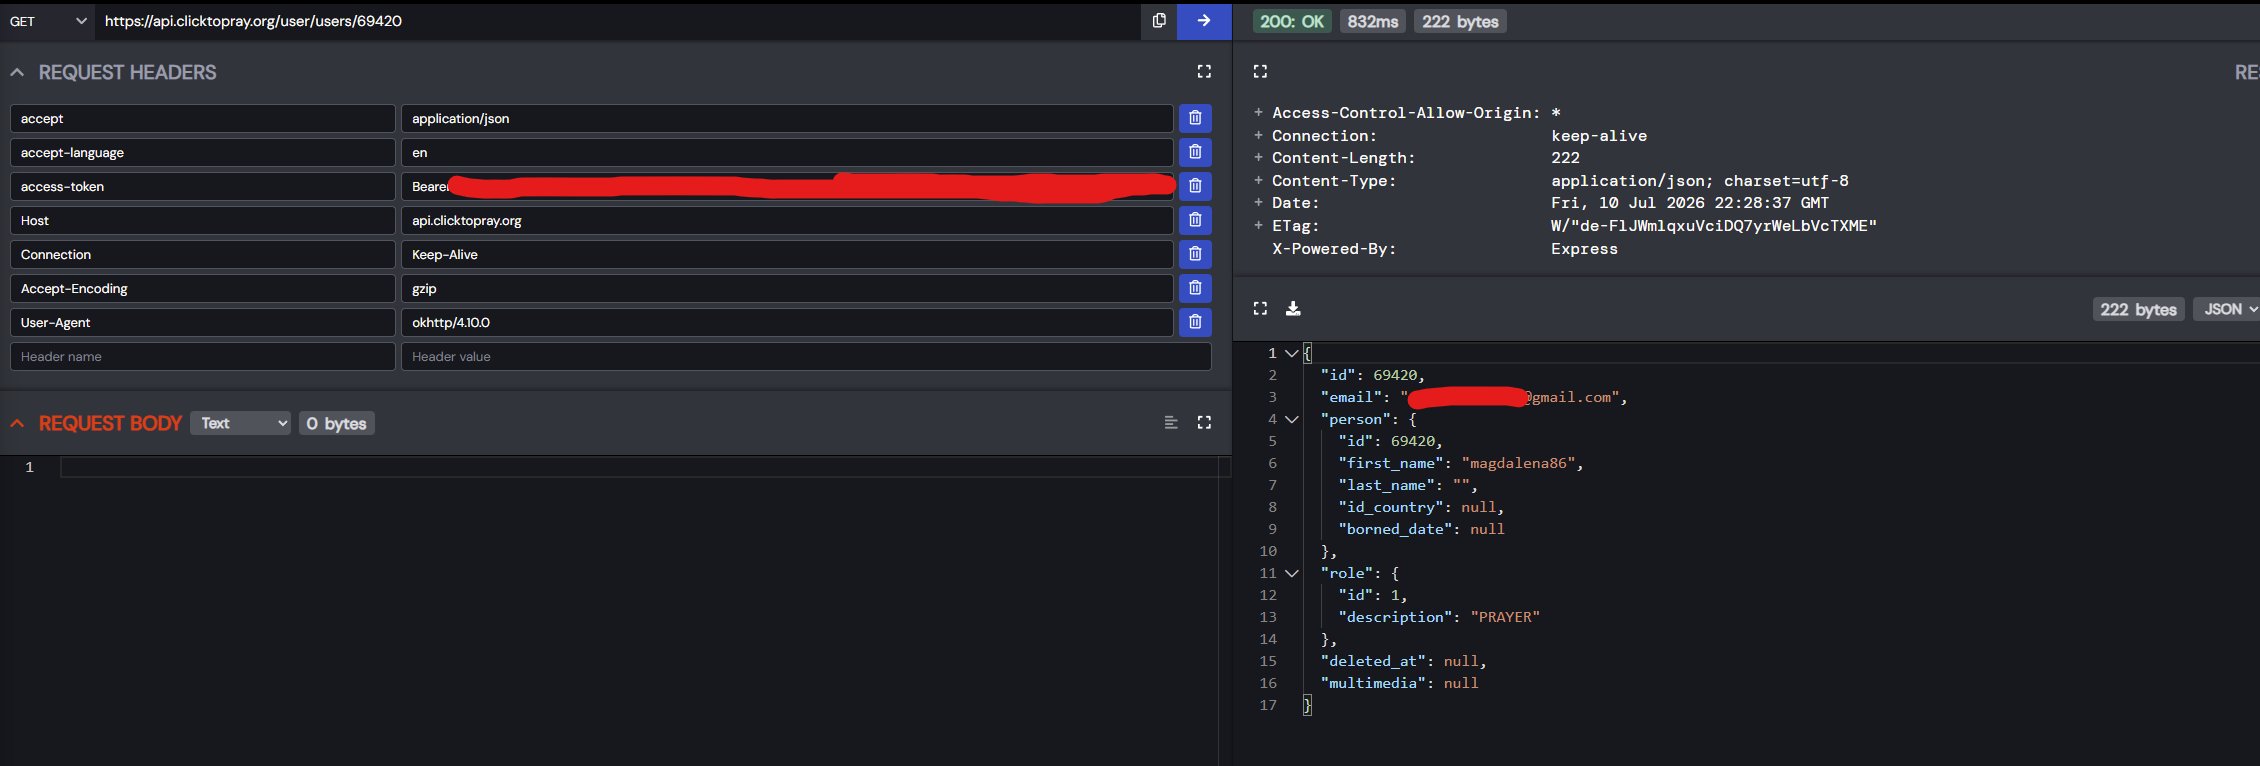Viewport: 2260px width, 766px height.
Task: Click the 832ms response time badge
Action: click(x=1373, y=21)
